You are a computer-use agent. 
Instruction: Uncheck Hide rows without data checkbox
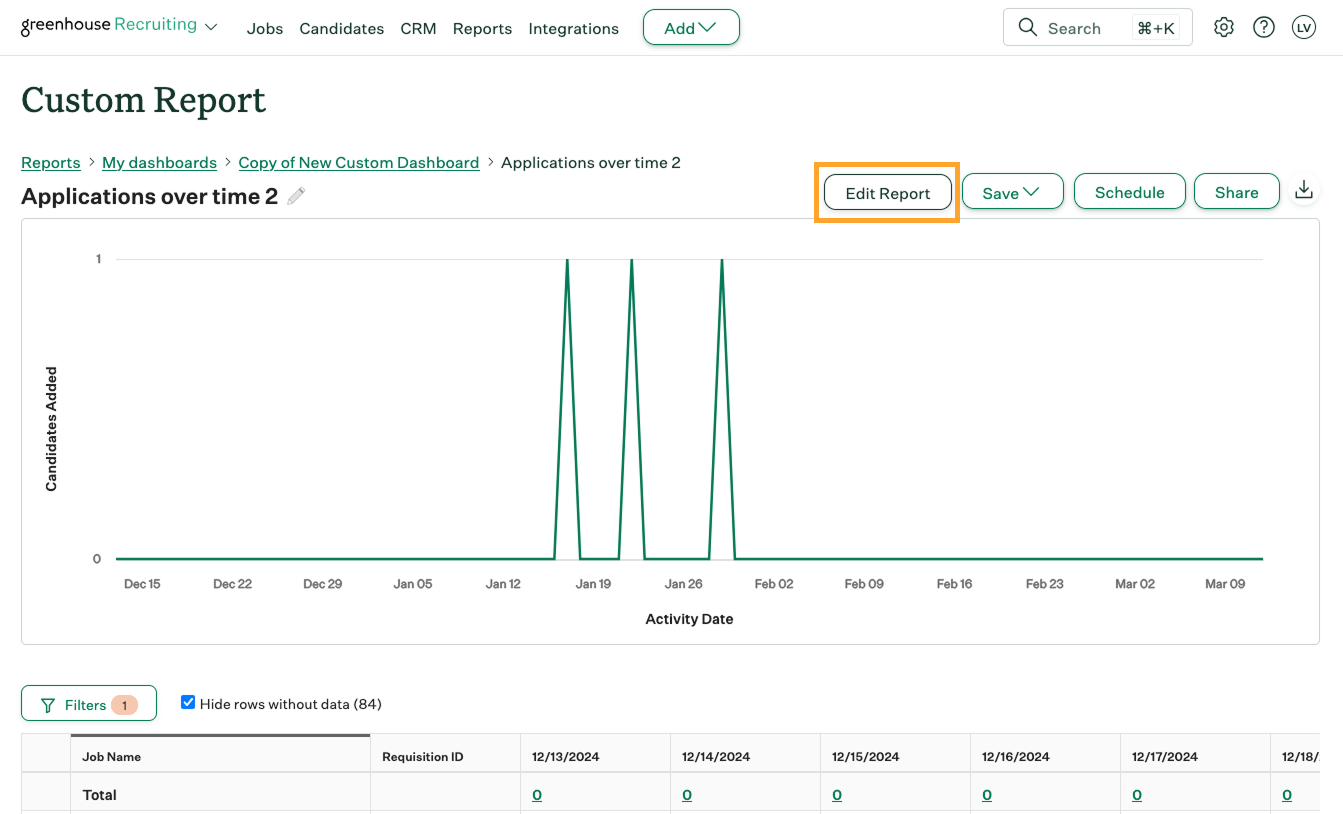click(188, 703)
